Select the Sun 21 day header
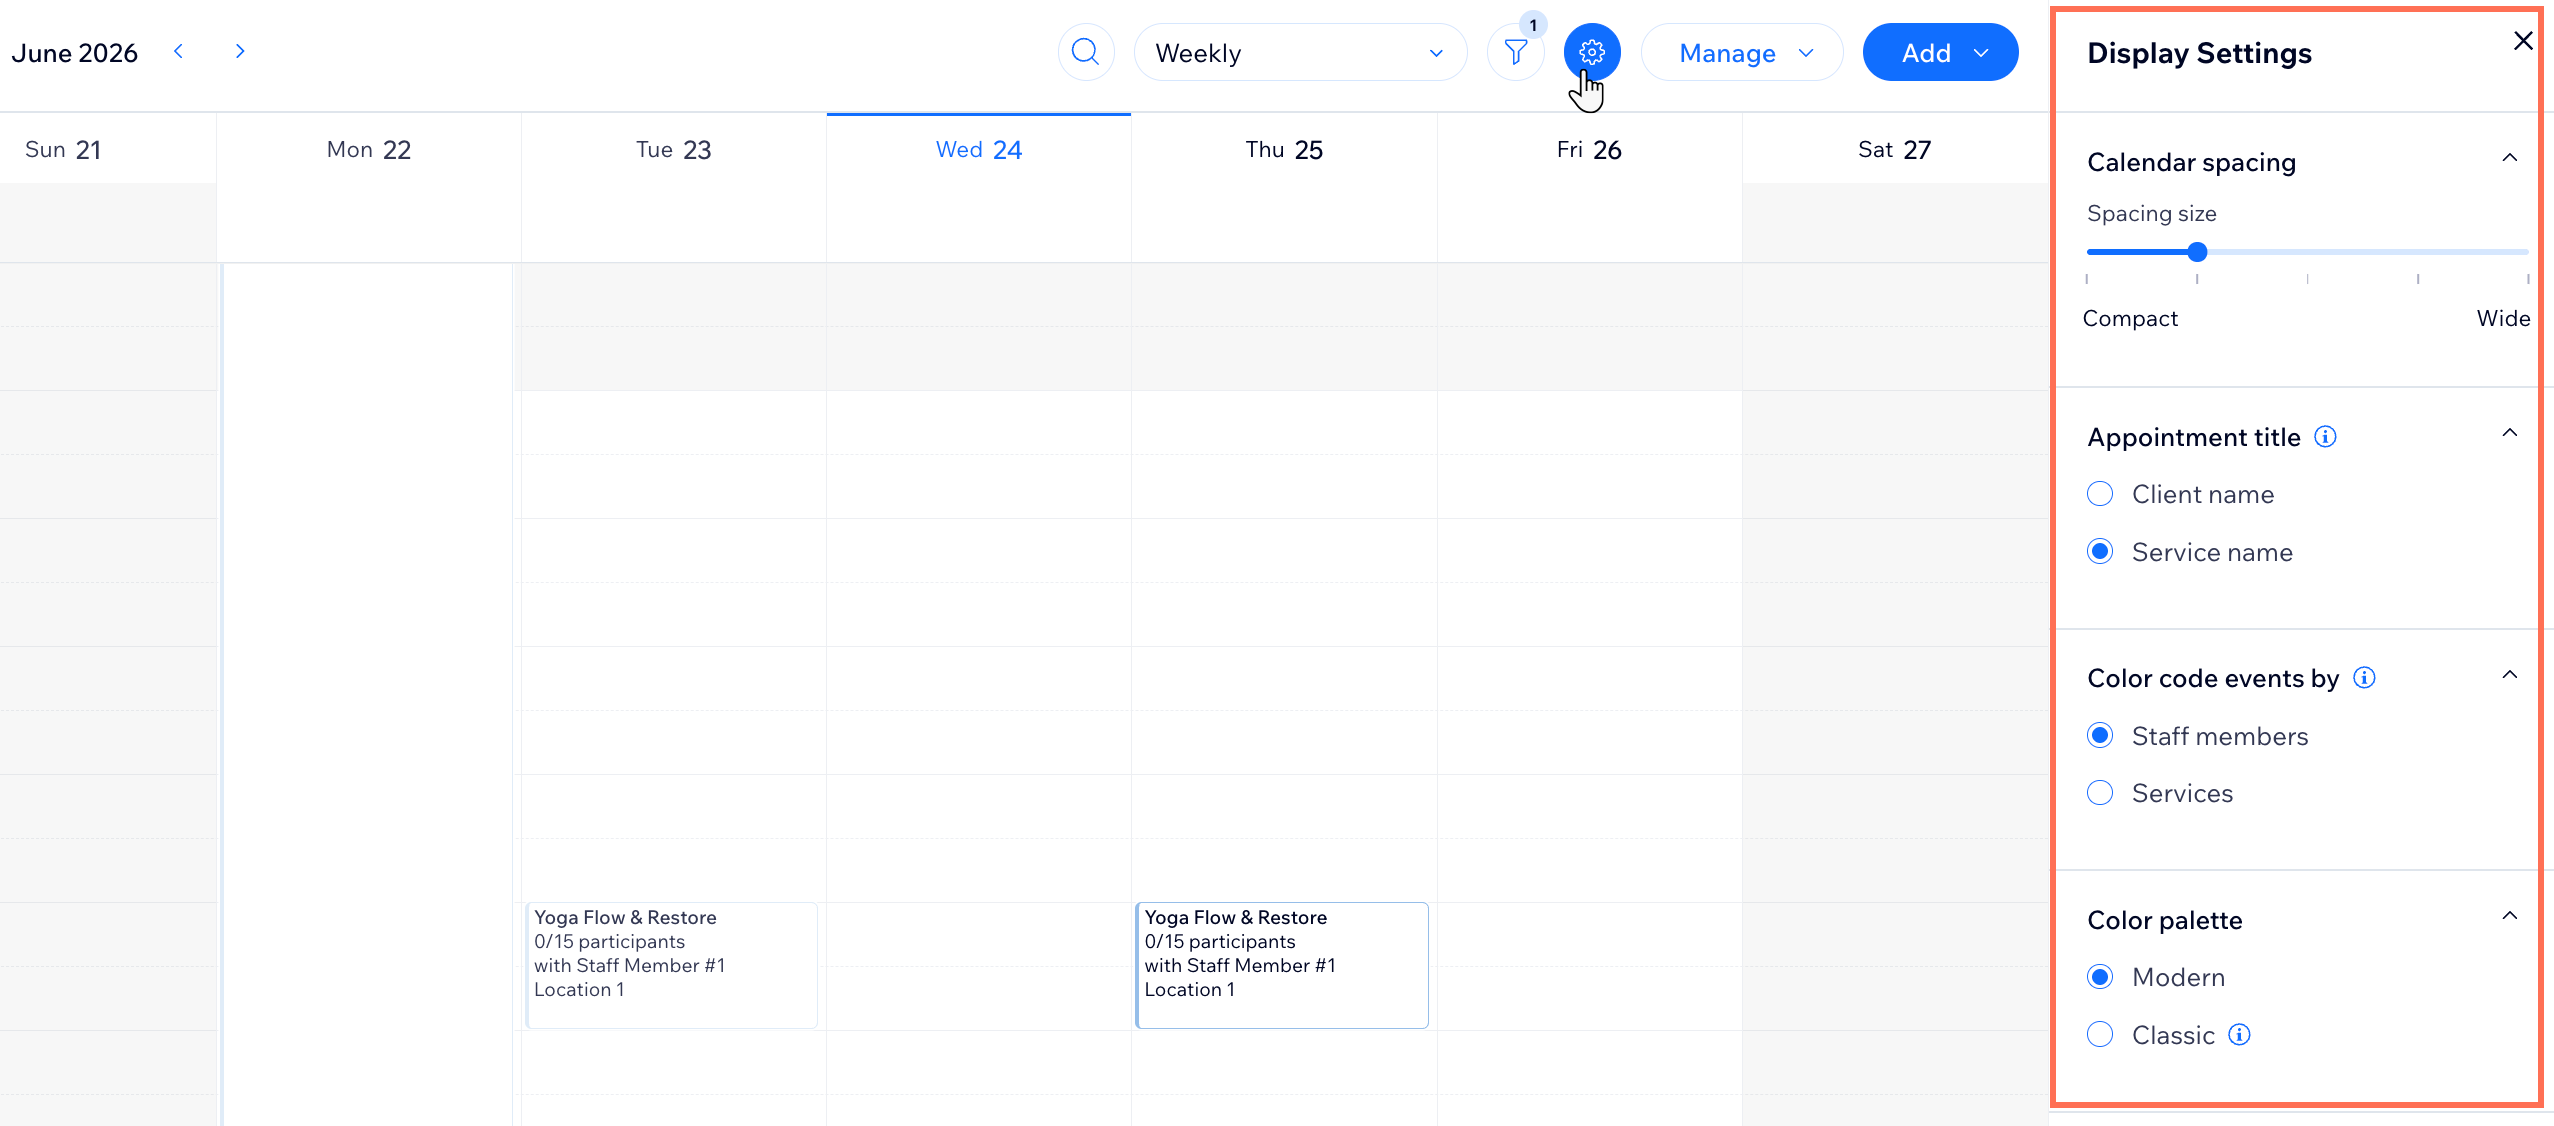The image size is (2554, 1126). tap(63, 150)
